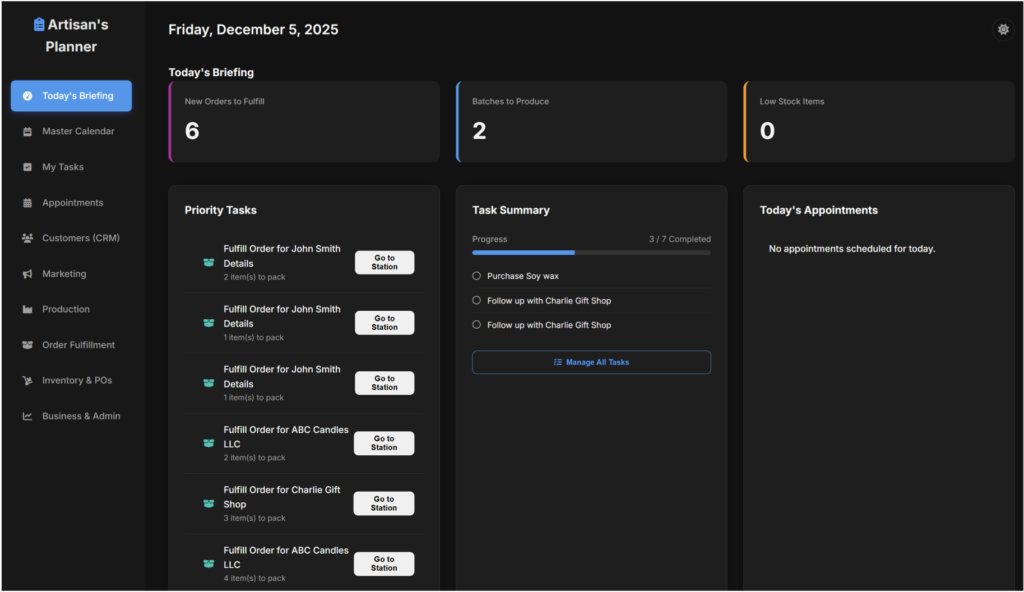Check off last Follow up with Charlie Gift Shop
Screen dimensions: 1024x592
(x=477, y=325)
